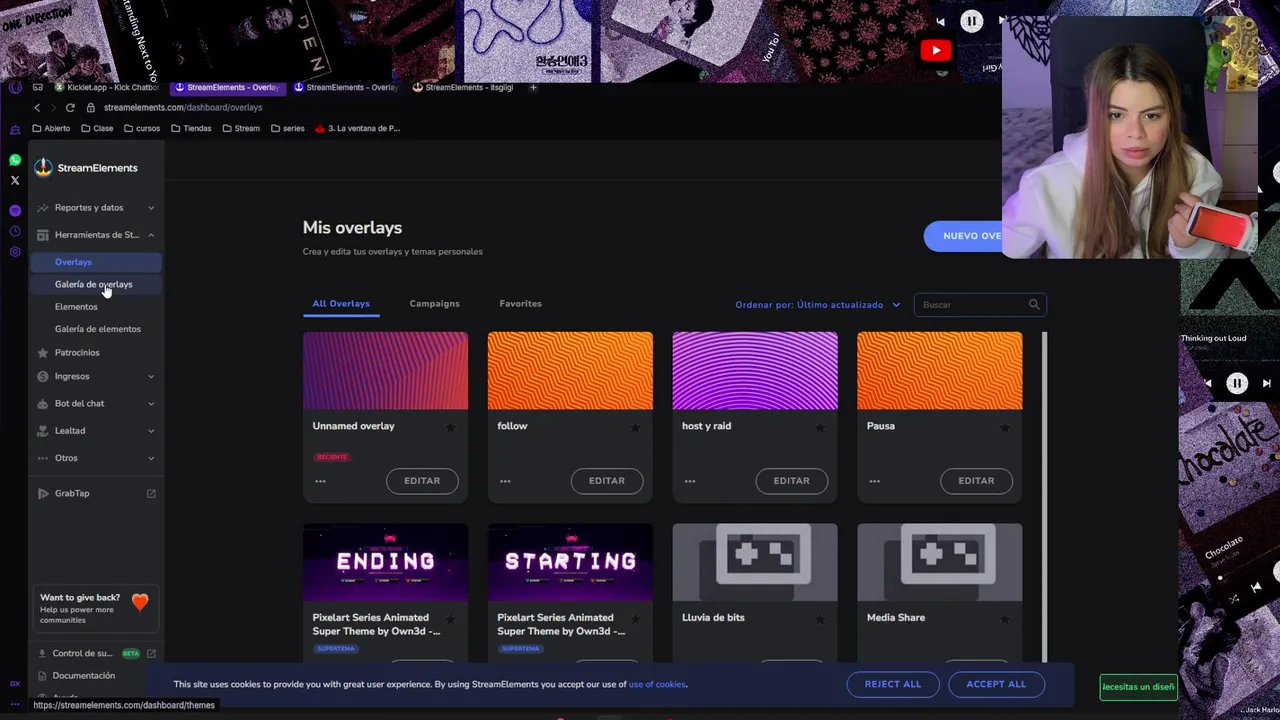Open the use of cookies link
The width and height of the screenshot is (1280, 720).
tap(657, 685)
